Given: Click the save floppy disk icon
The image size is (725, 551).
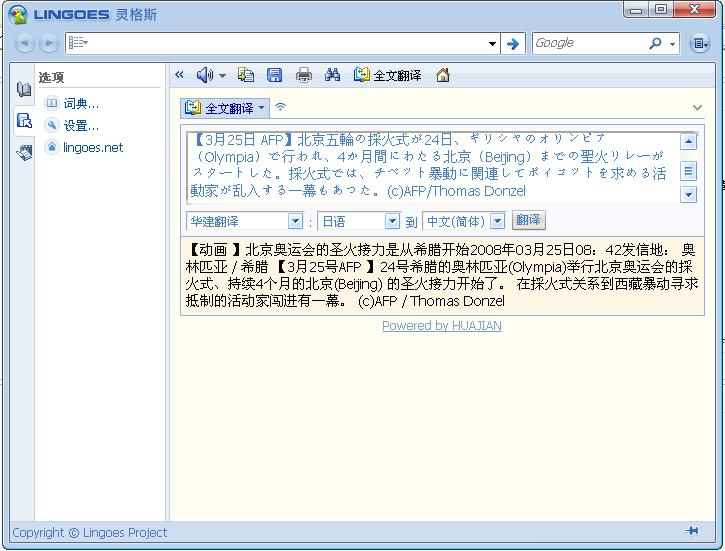Looking at the screenshot, I should (x=275, y=74).
